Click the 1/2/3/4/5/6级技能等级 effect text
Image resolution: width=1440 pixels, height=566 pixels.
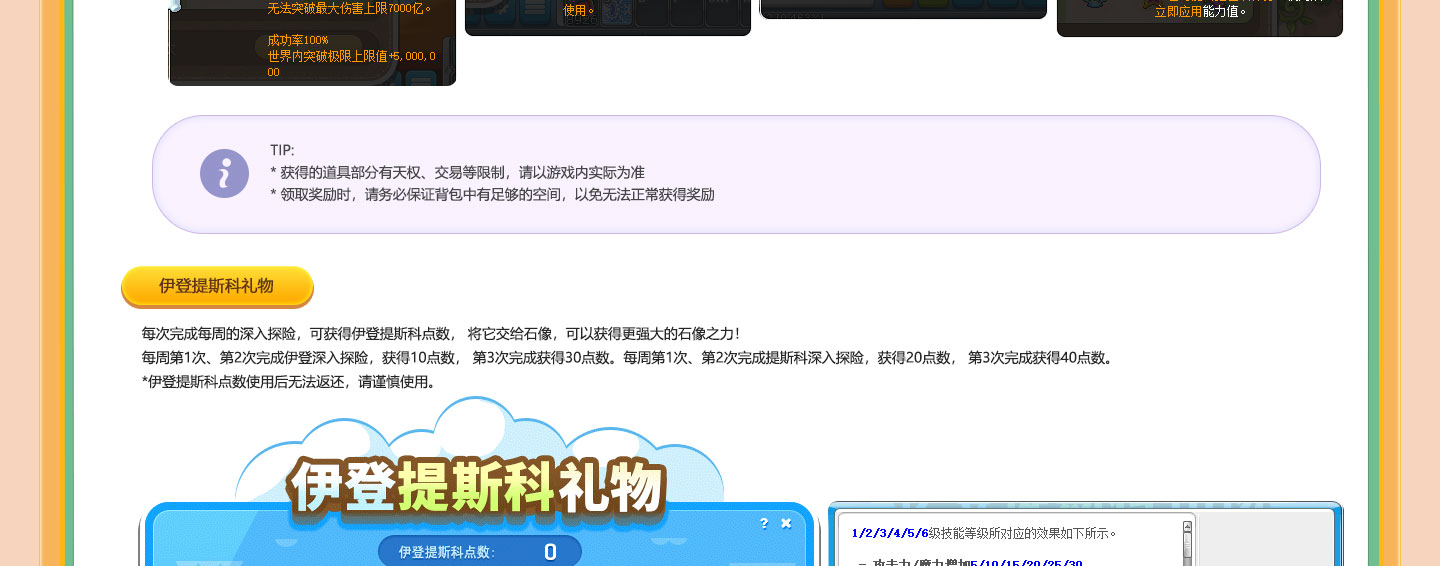pos(984,533)
